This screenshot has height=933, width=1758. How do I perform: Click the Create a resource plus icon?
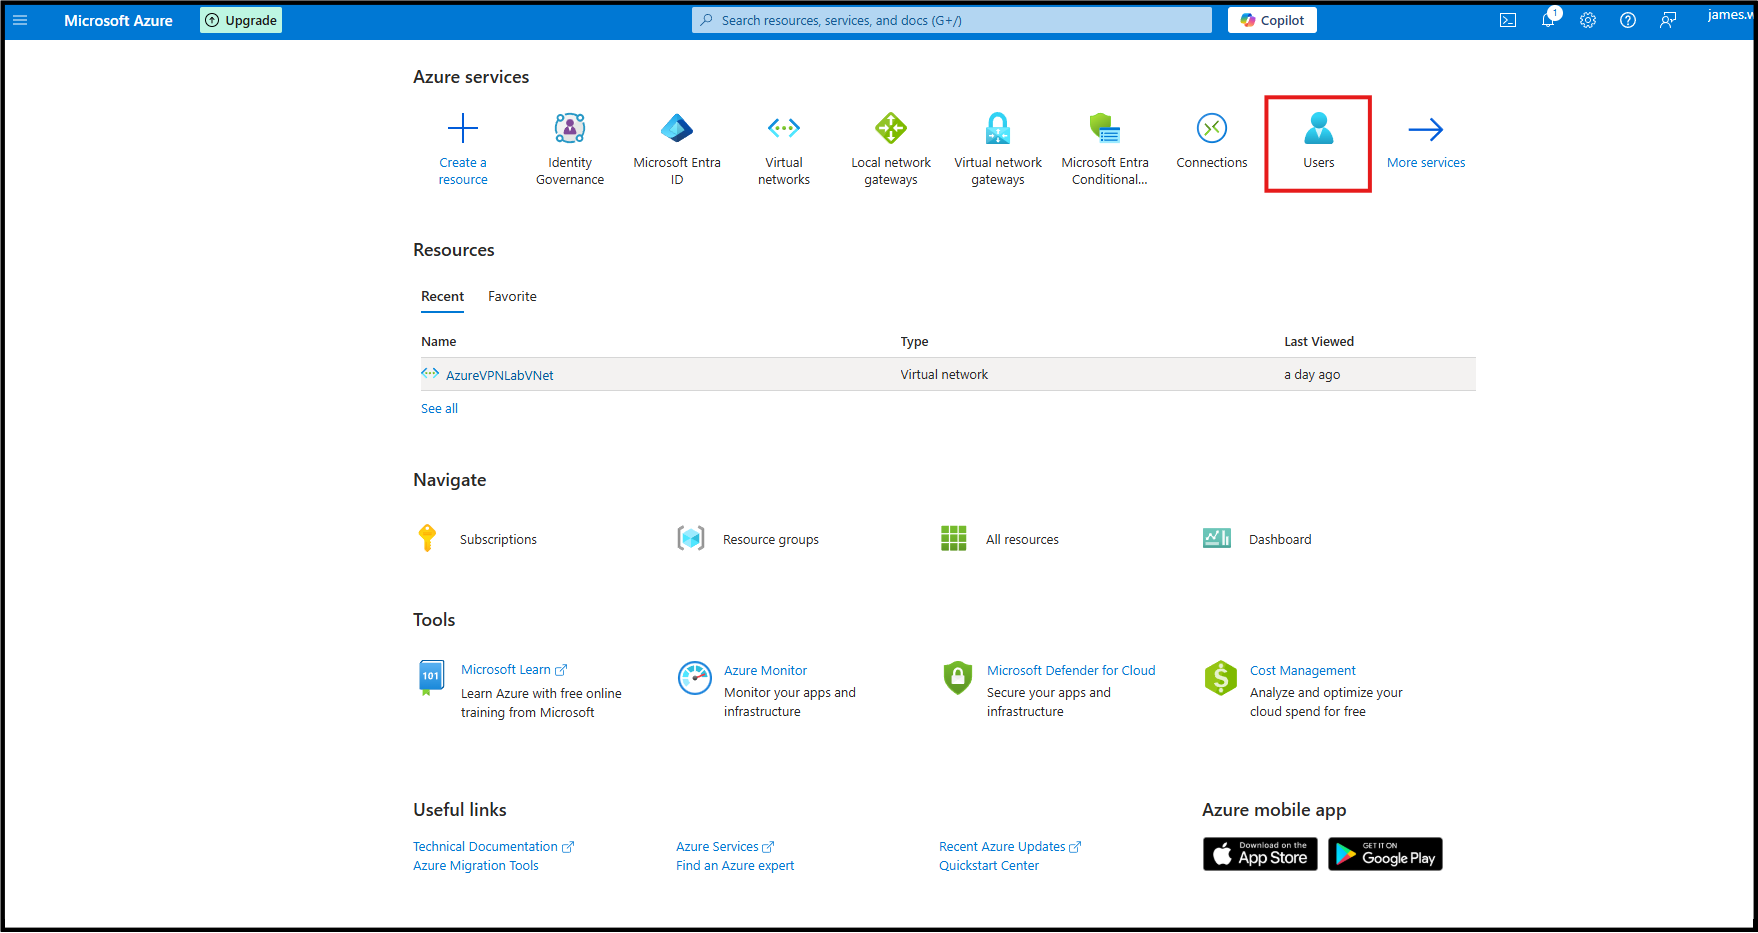pos(463,128)
